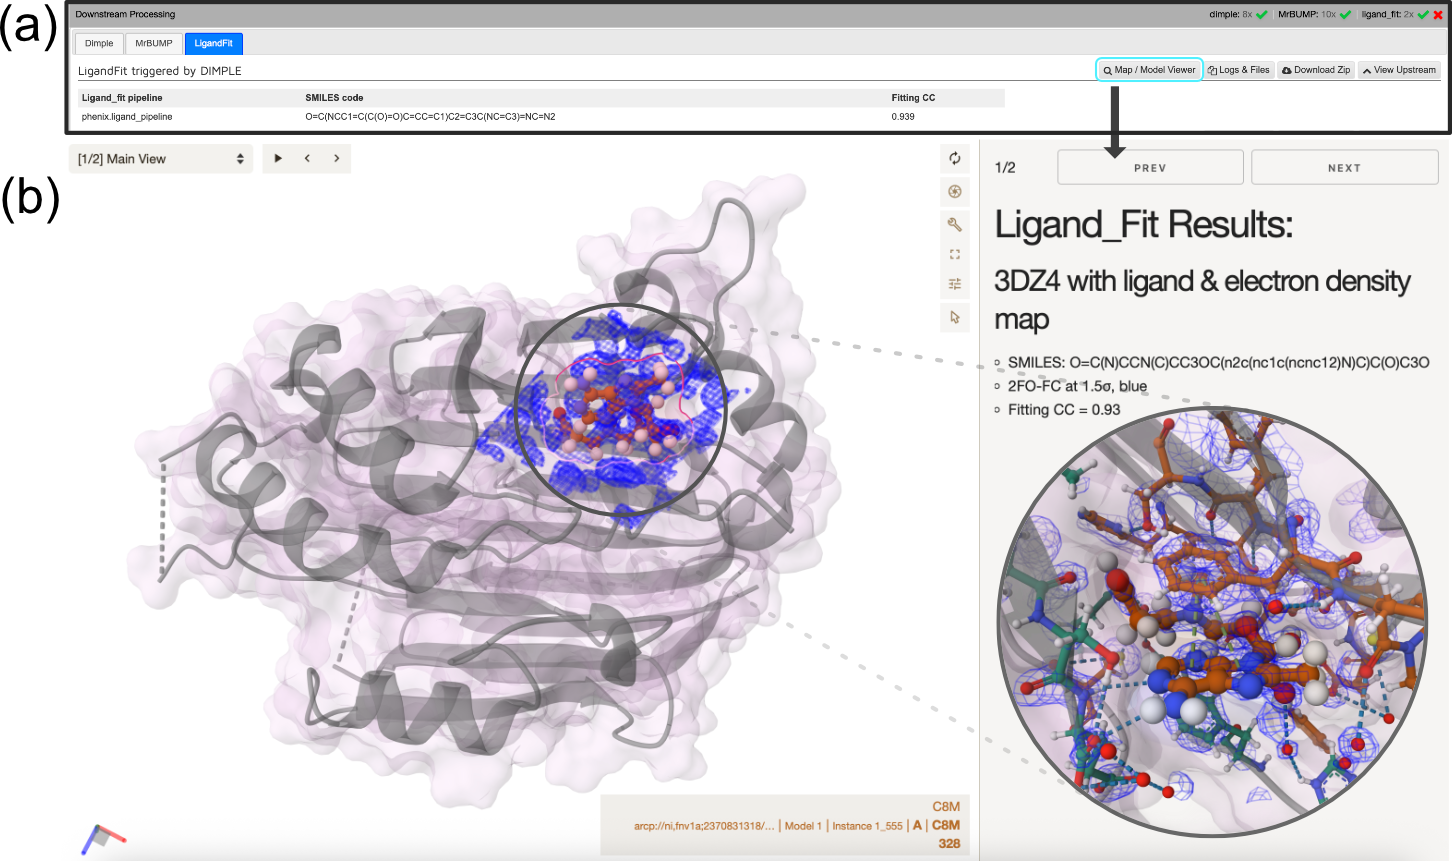Switch to the MrBUMP tab
The height and width of the screenshot is (861, 1452).
click(154, 43)
